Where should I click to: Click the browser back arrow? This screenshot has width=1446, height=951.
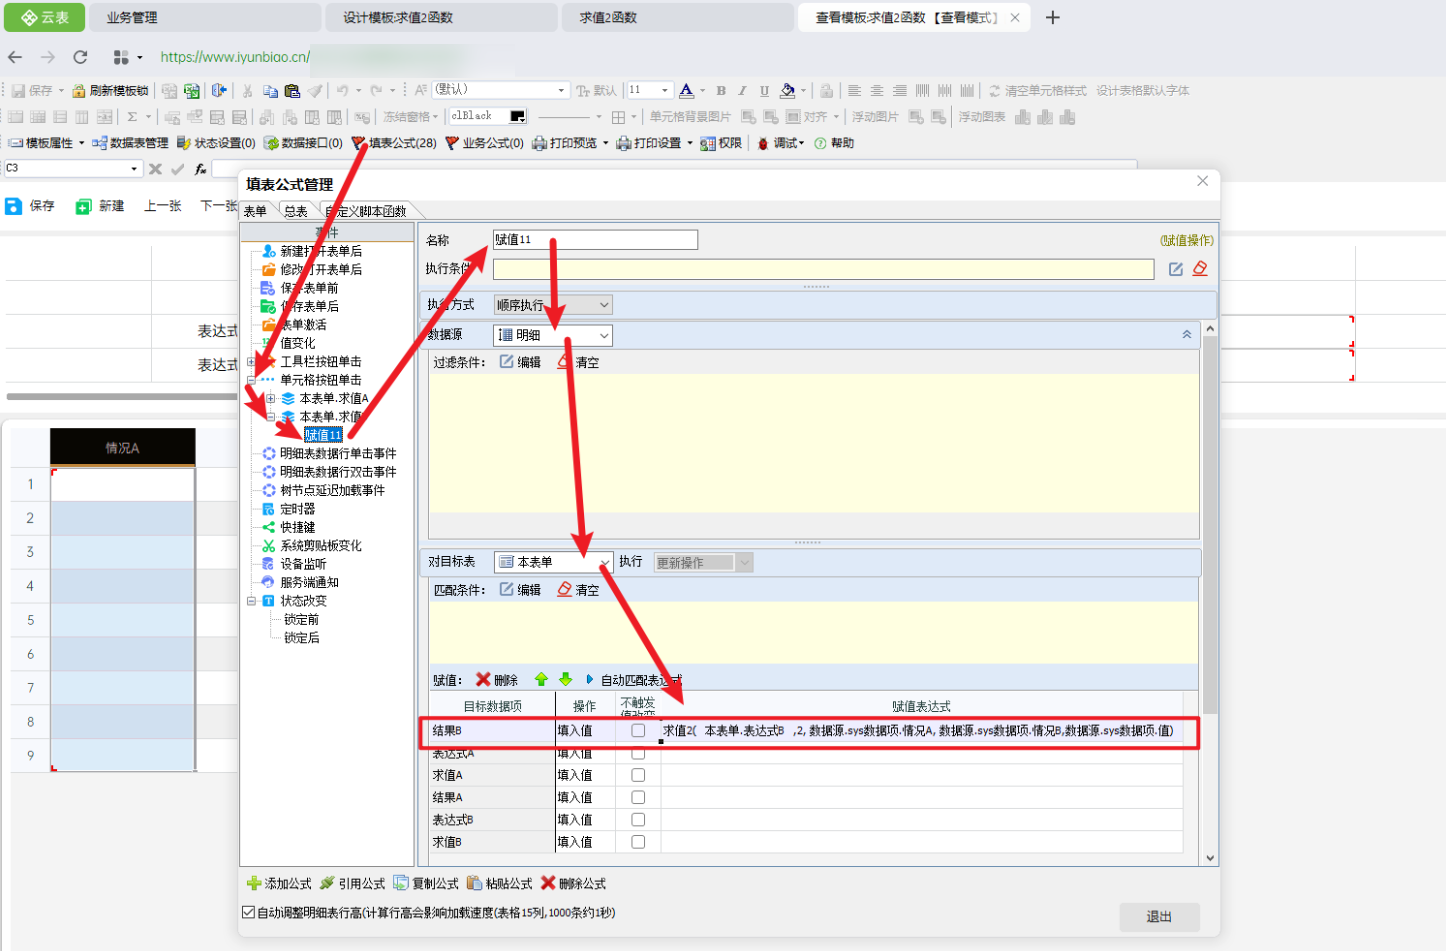coord(15,57)
